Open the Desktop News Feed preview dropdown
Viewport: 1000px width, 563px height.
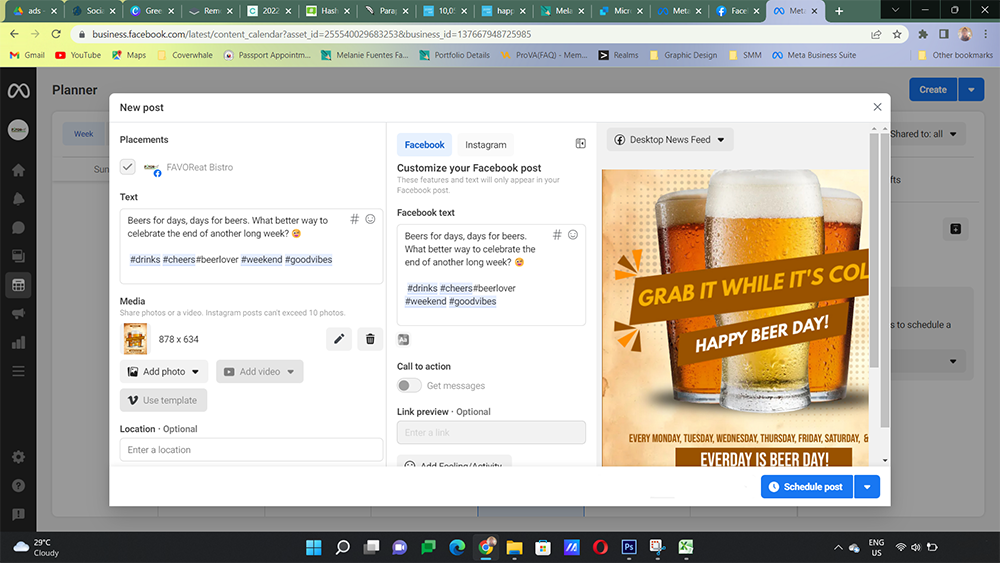670,140
